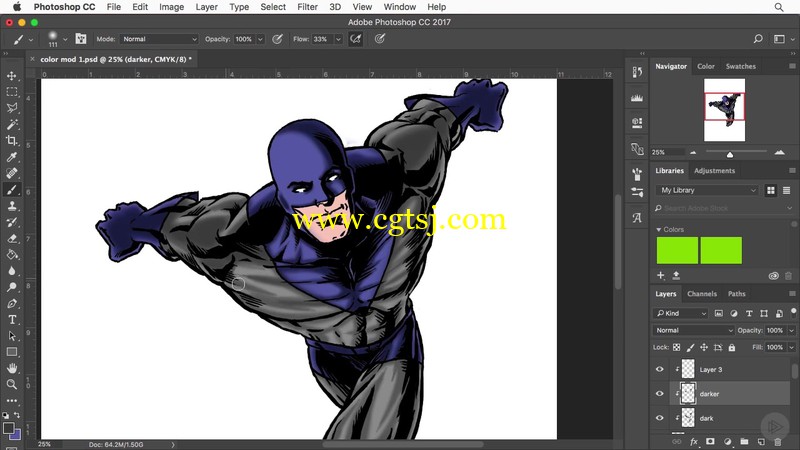This screenshot has width=800, height=450.
Task: Create a new layer
Action: 761,442
